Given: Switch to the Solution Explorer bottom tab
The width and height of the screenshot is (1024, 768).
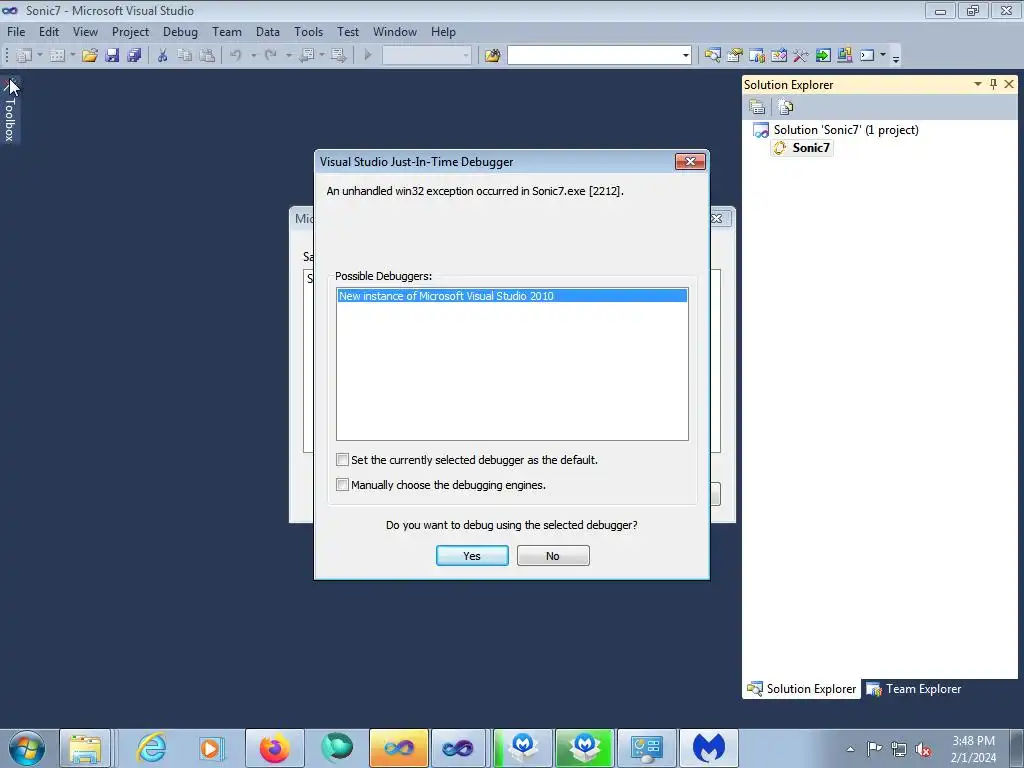Looking at the screenshot, I should [x=801, y=688].
